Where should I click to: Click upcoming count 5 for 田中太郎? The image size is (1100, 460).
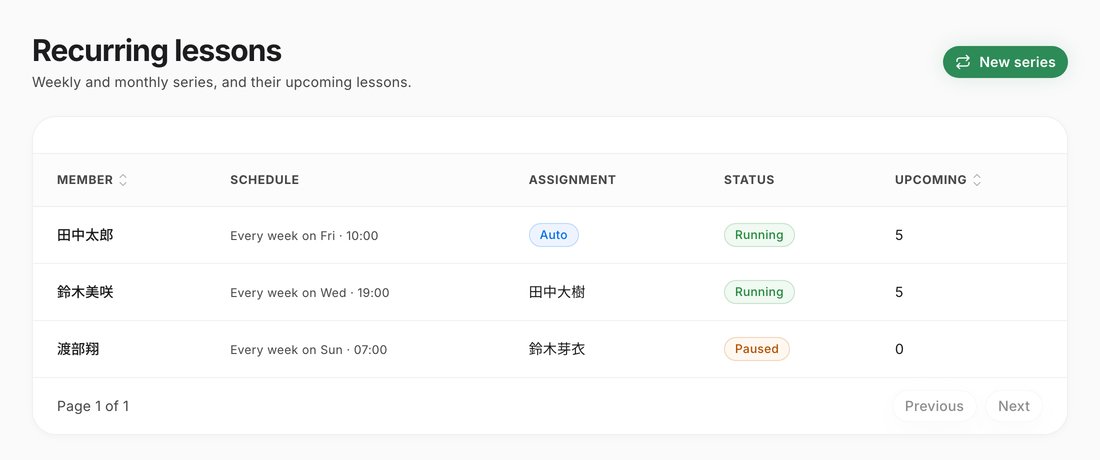899,235
